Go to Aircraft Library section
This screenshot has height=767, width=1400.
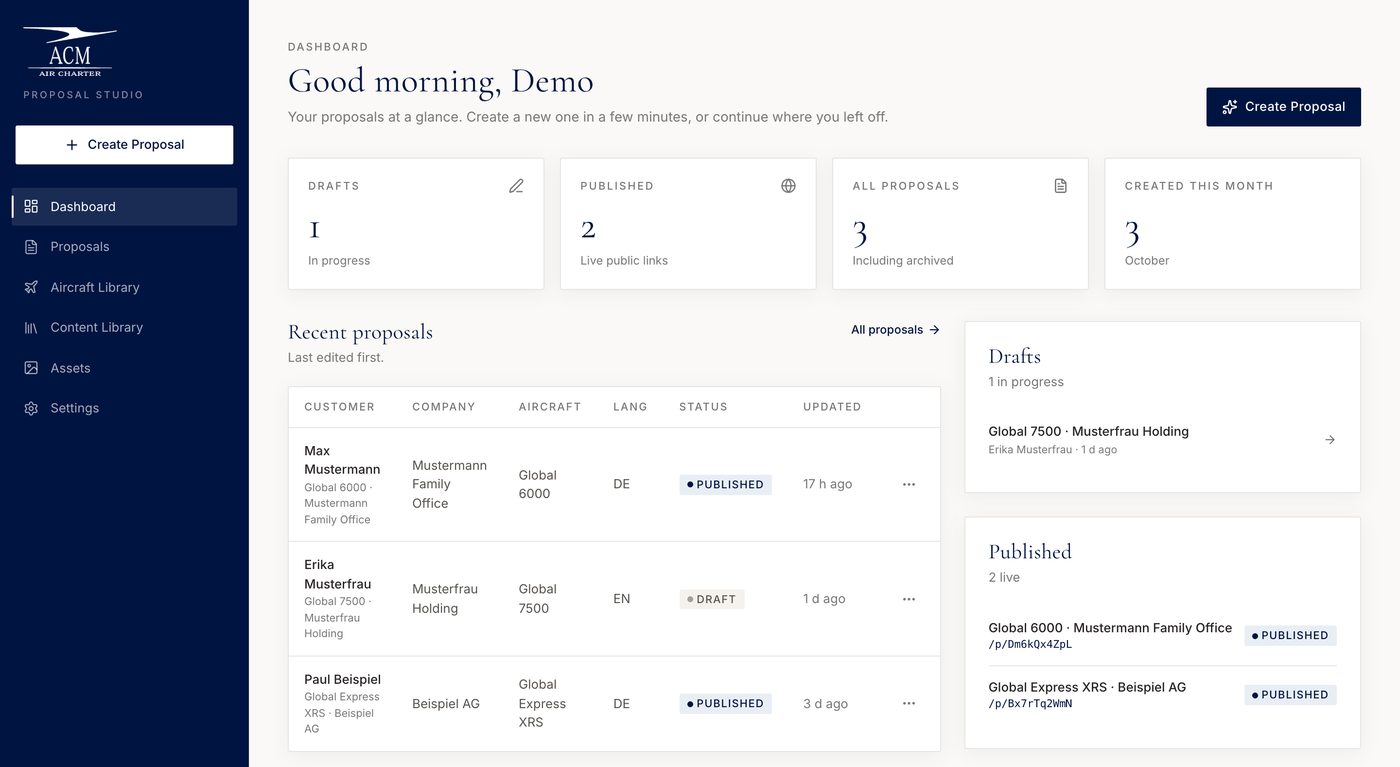pyautogui.click(x=124, y=287)
